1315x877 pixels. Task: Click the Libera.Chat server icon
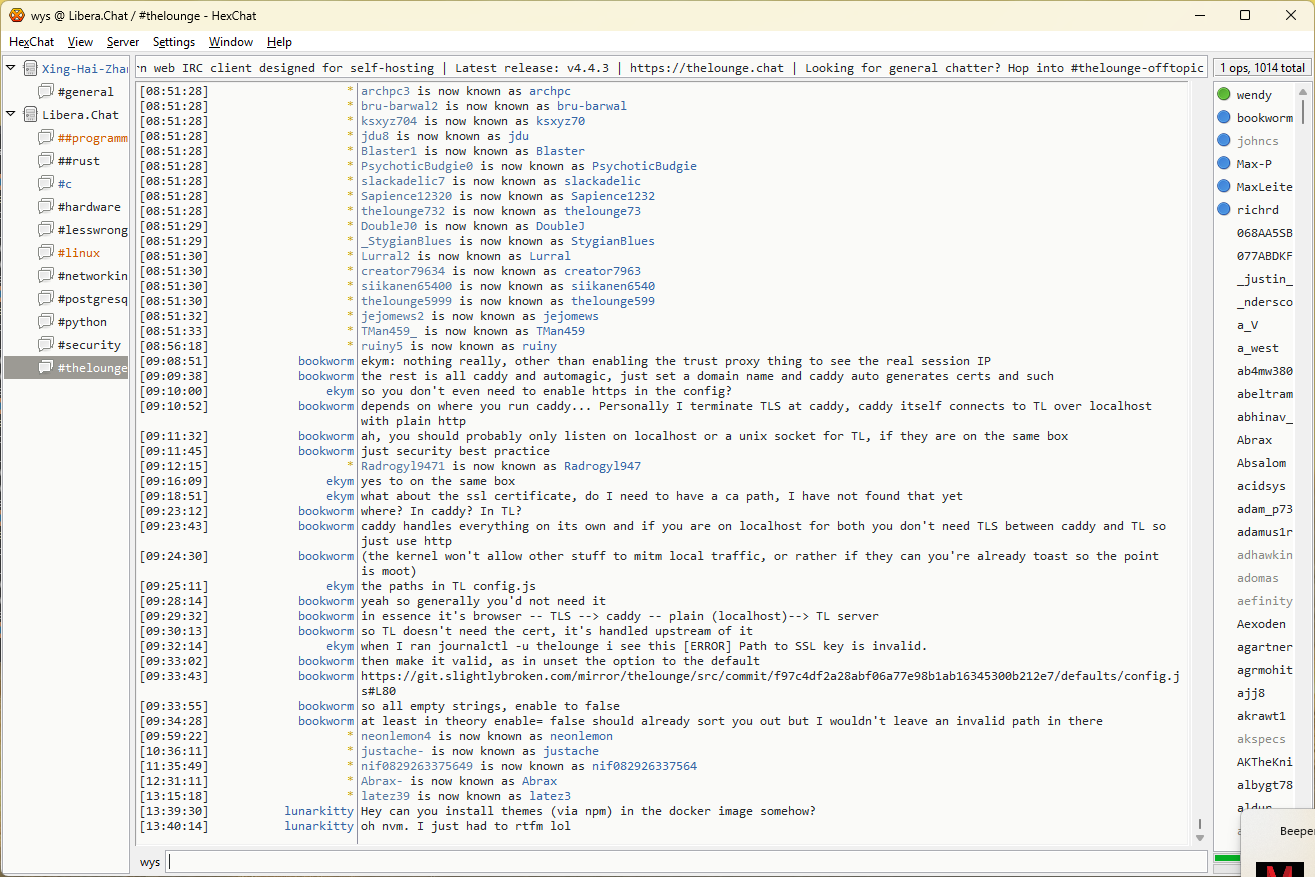point(30,115)
